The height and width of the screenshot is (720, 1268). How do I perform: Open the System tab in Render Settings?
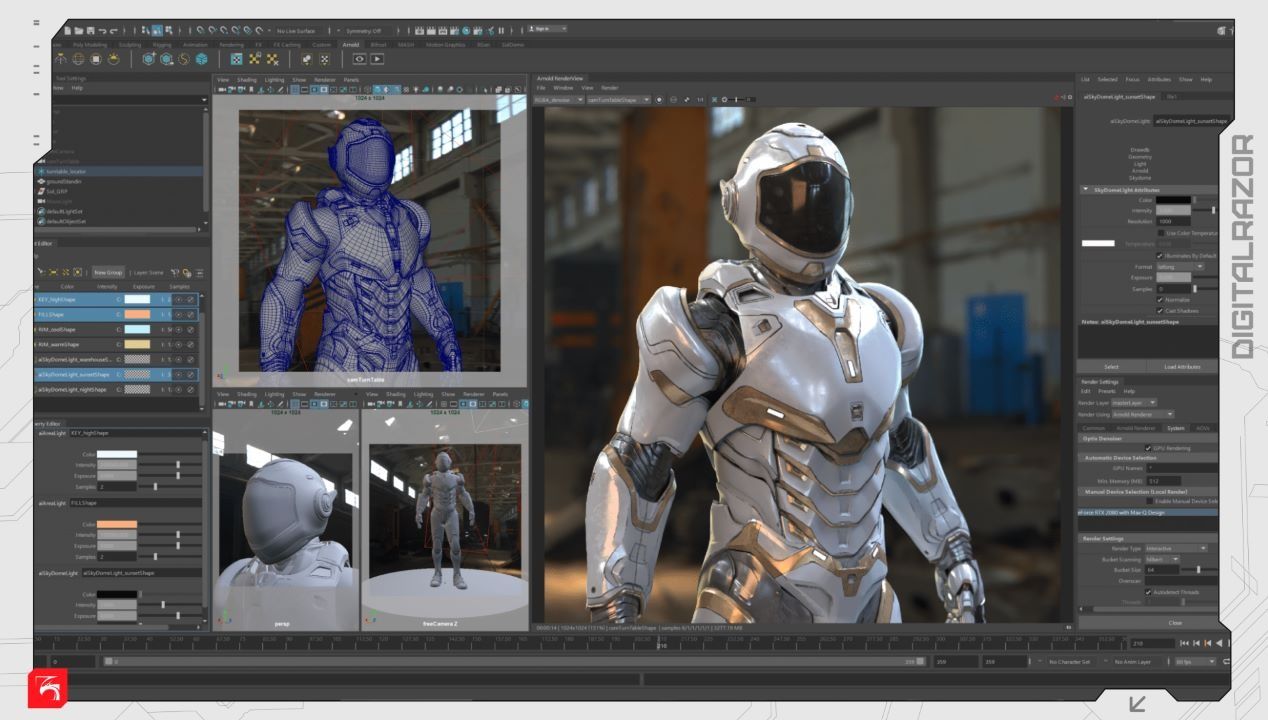(x=1175, y=428)
